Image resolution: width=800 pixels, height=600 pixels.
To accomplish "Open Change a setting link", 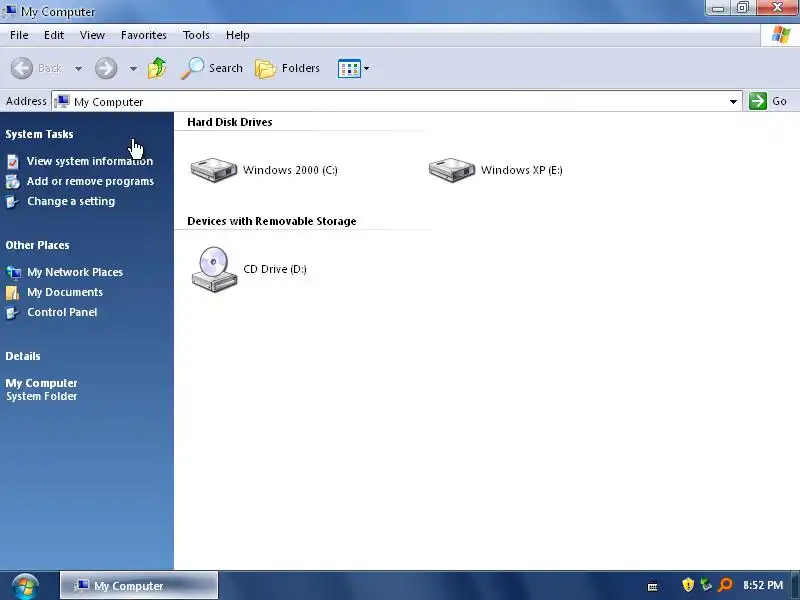I will (x=71, y=201).
